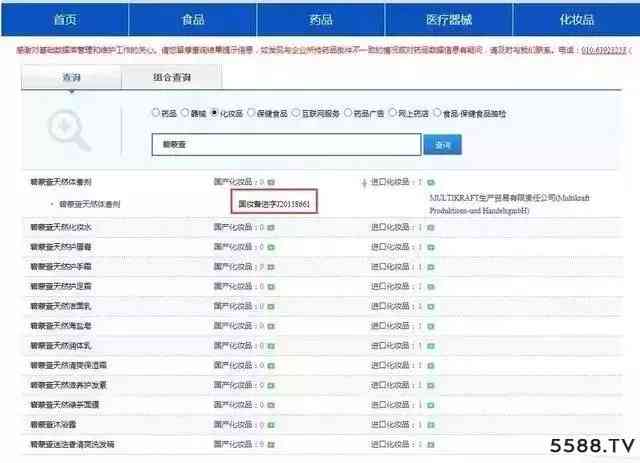Click the blue 查询 search button

(x=442, y=145)
